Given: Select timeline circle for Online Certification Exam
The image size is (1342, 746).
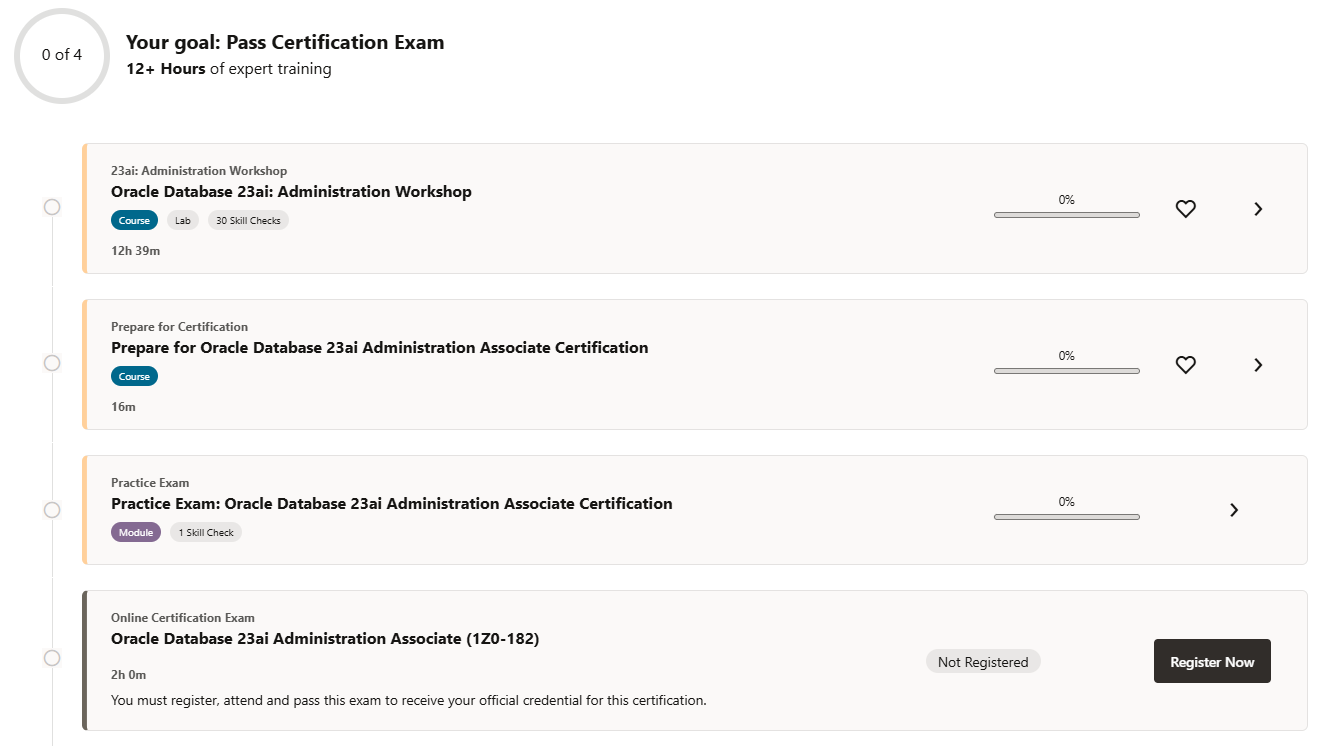Looking at the screenshot, I should click(52, 658).
